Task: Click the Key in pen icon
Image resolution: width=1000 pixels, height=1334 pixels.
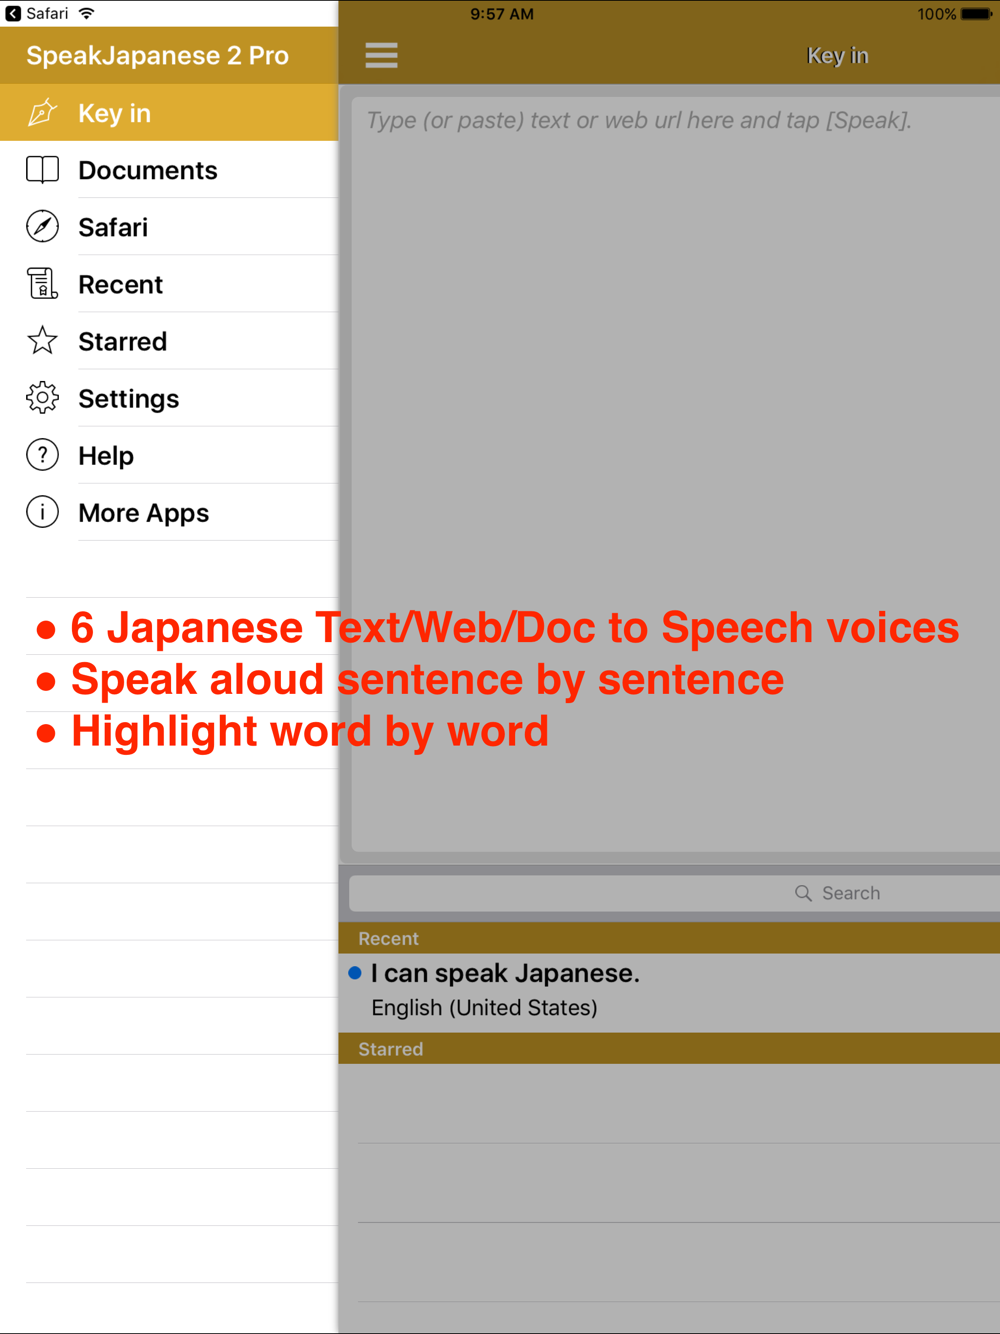Action: 42,113
